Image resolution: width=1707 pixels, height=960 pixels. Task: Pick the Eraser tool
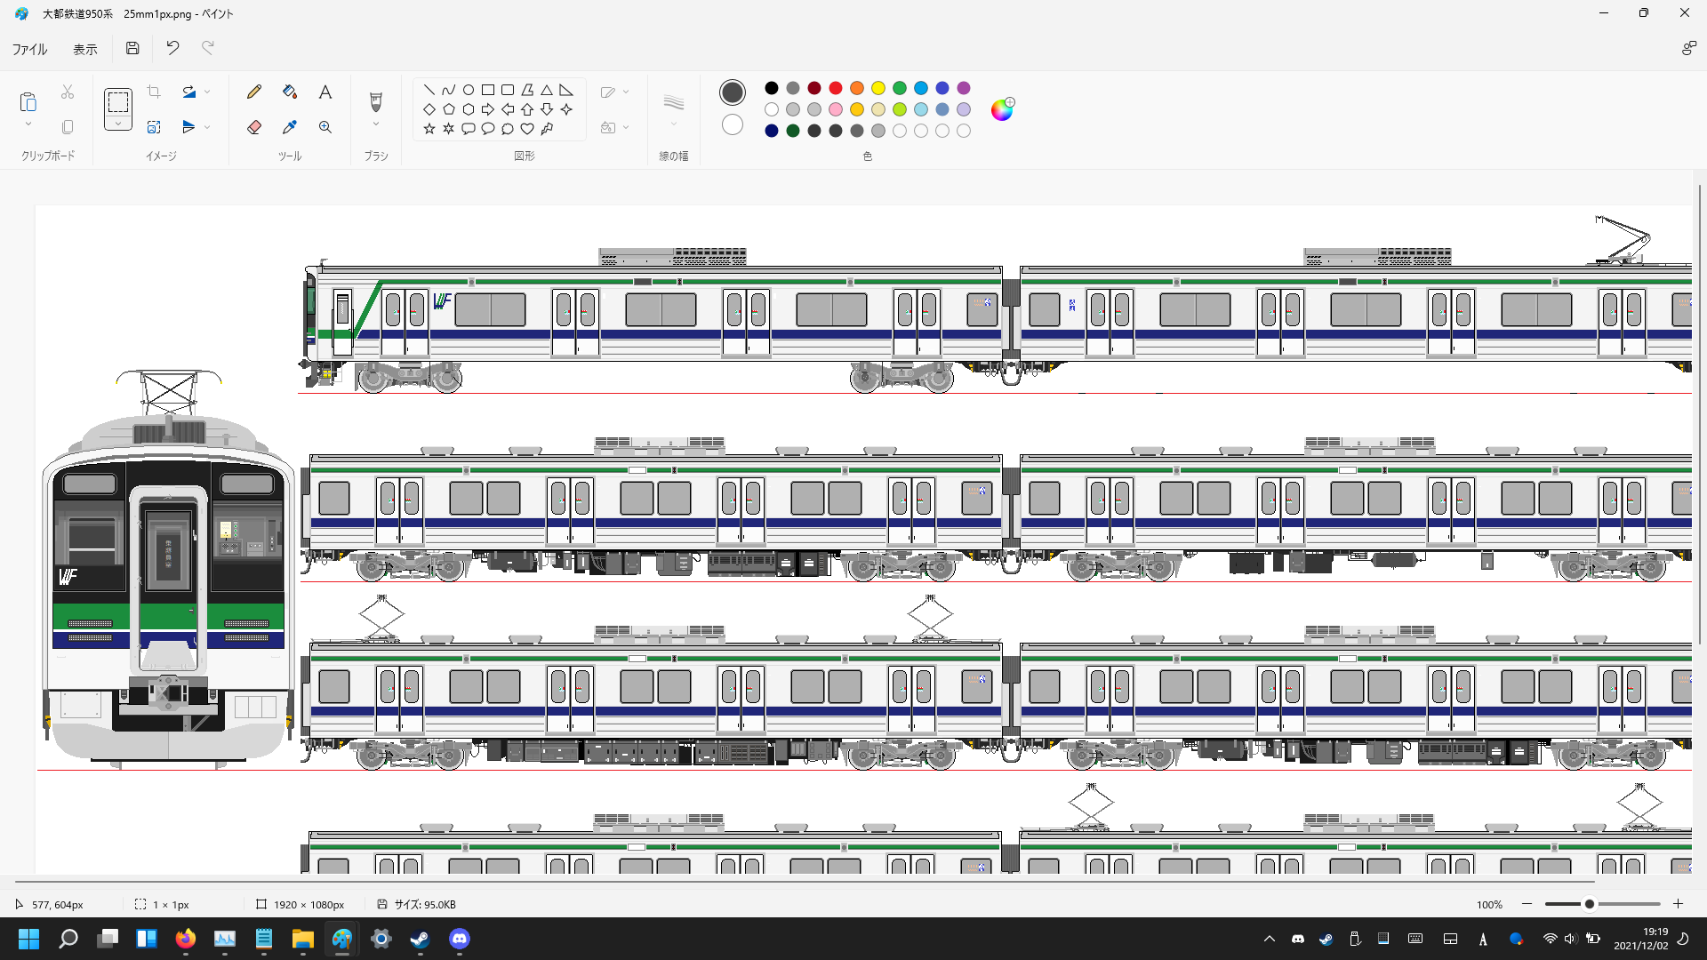click(254, 127)
